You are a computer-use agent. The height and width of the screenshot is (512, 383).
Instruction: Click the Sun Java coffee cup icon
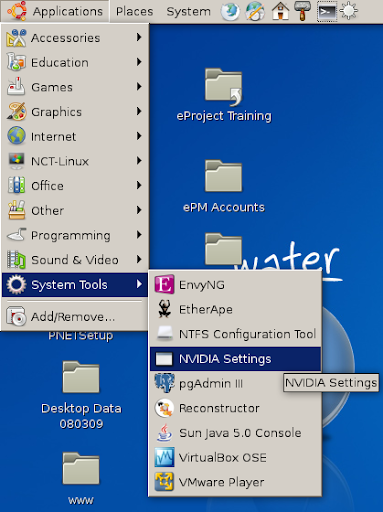(x=164, y=432)
